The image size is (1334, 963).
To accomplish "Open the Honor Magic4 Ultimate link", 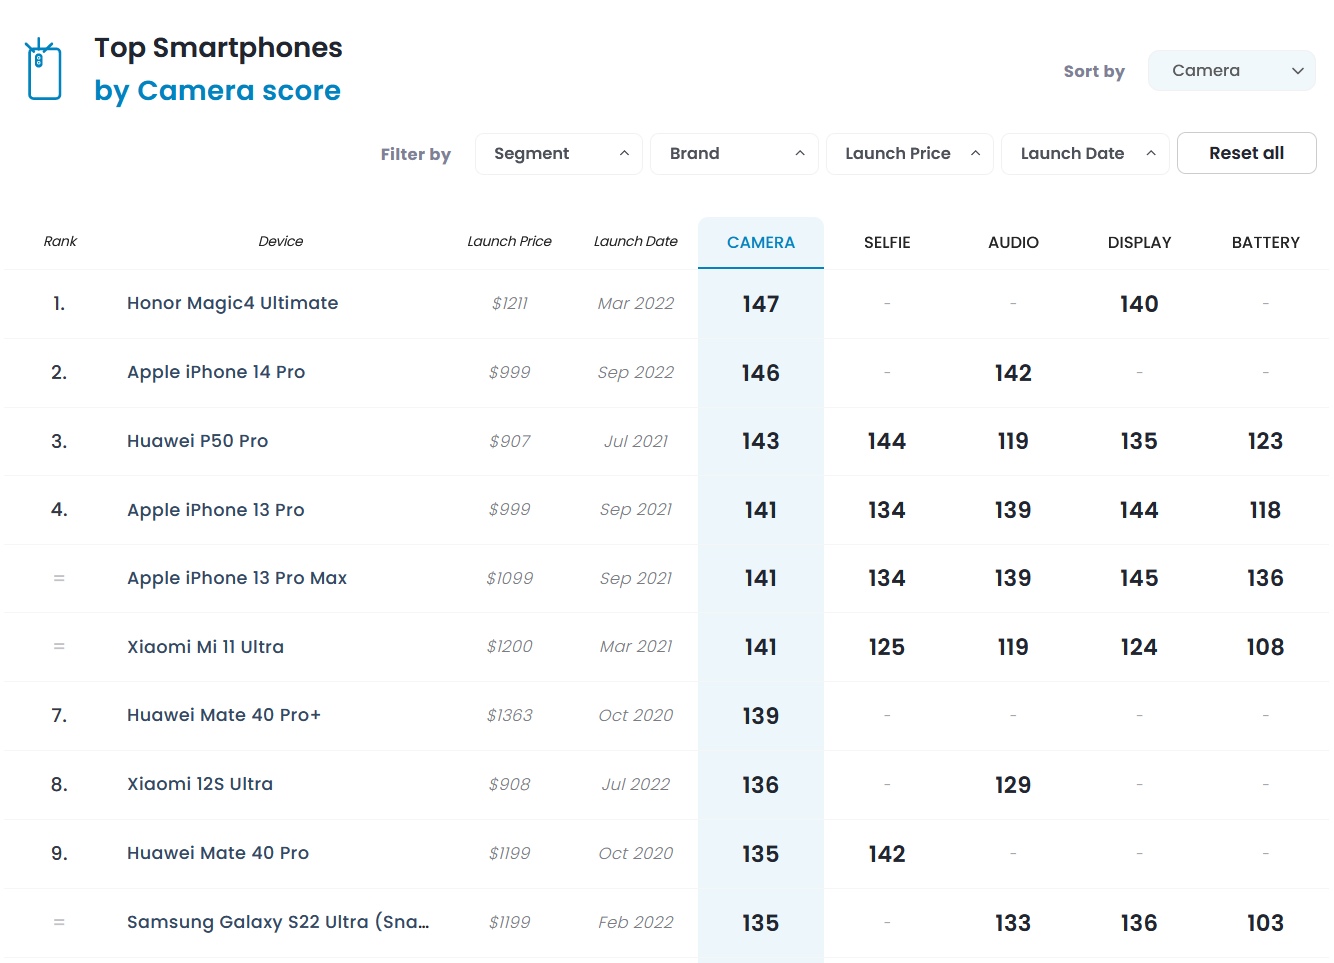I will [232, 303].
